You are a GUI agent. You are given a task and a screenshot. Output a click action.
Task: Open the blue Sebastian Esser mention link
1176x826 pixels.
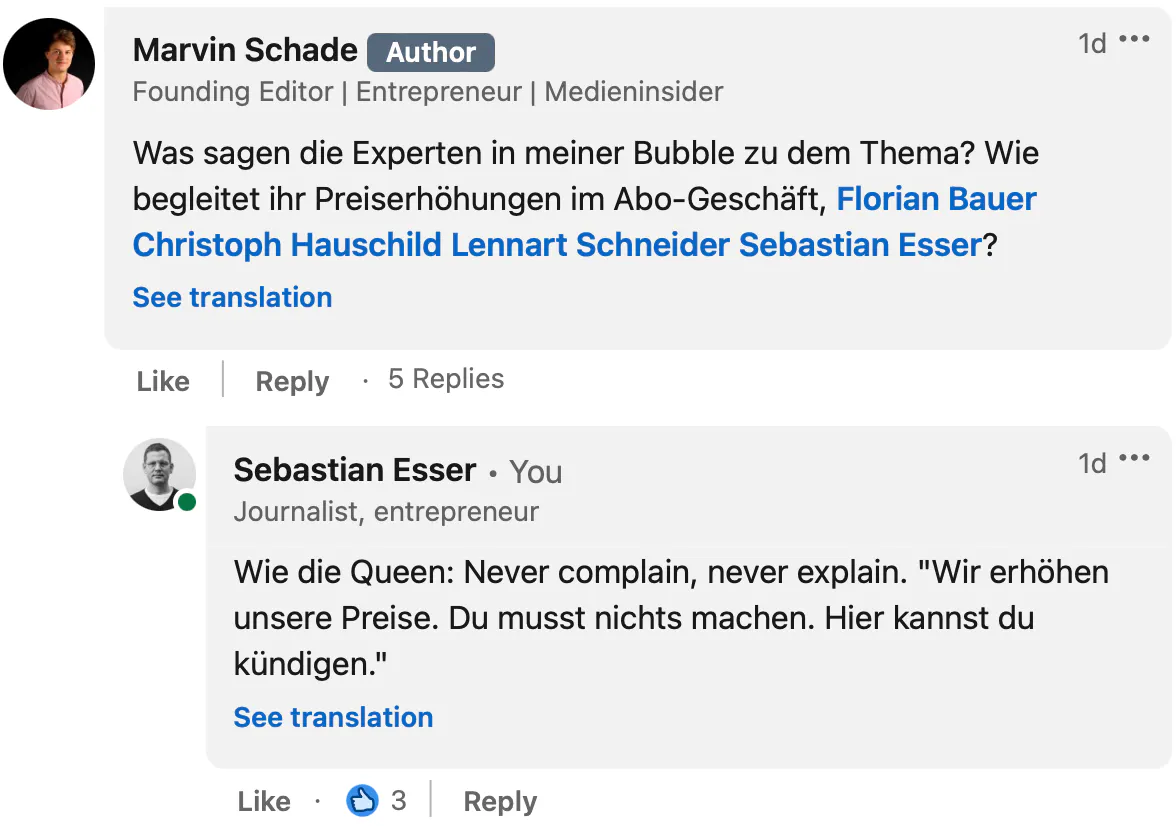860,245
